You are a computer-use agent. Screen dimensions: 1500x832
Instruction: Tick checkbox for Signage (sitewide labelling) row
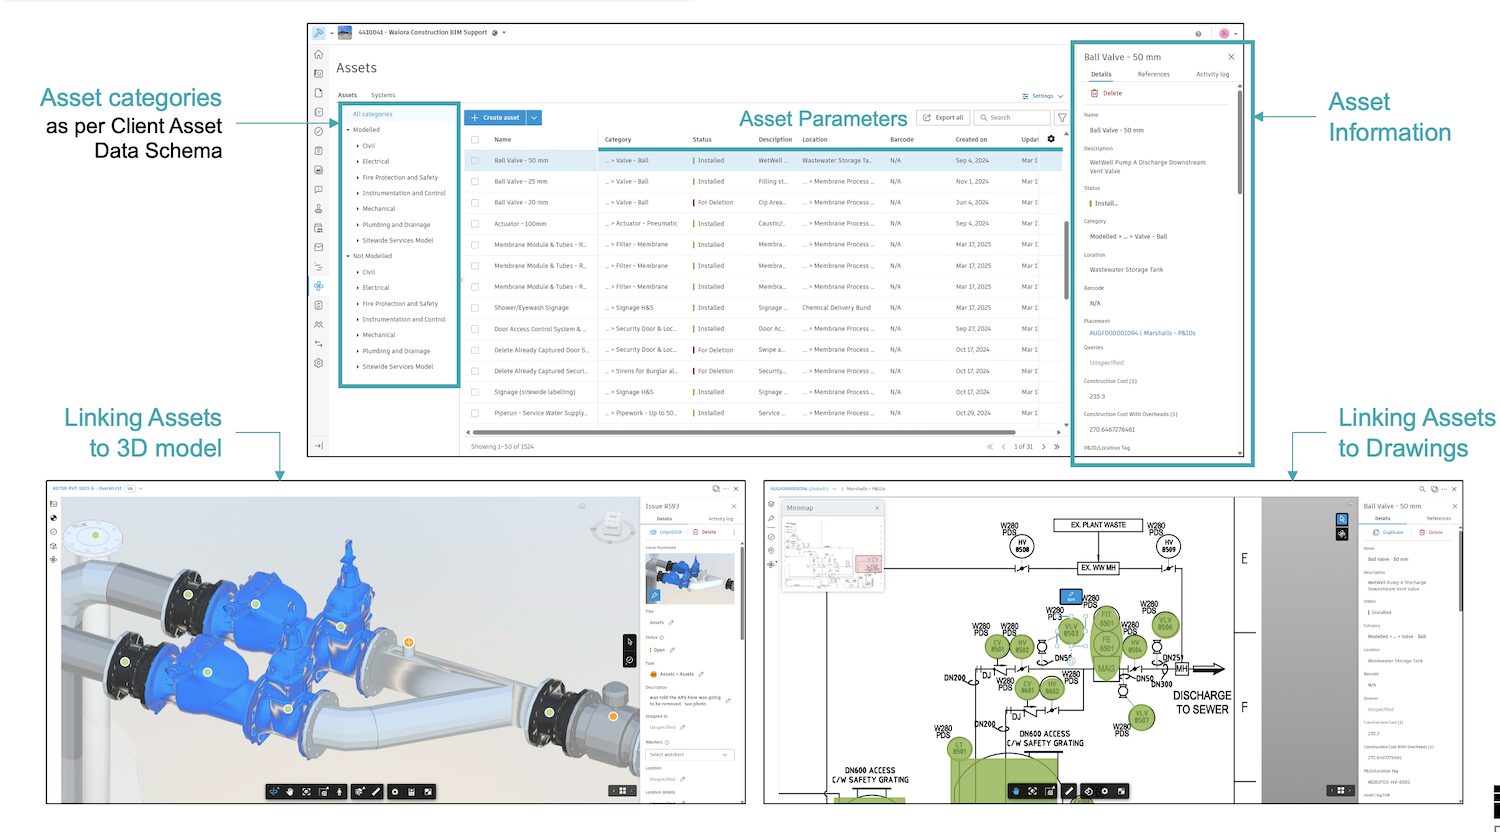pyautogui.click(x=475, y=392)
